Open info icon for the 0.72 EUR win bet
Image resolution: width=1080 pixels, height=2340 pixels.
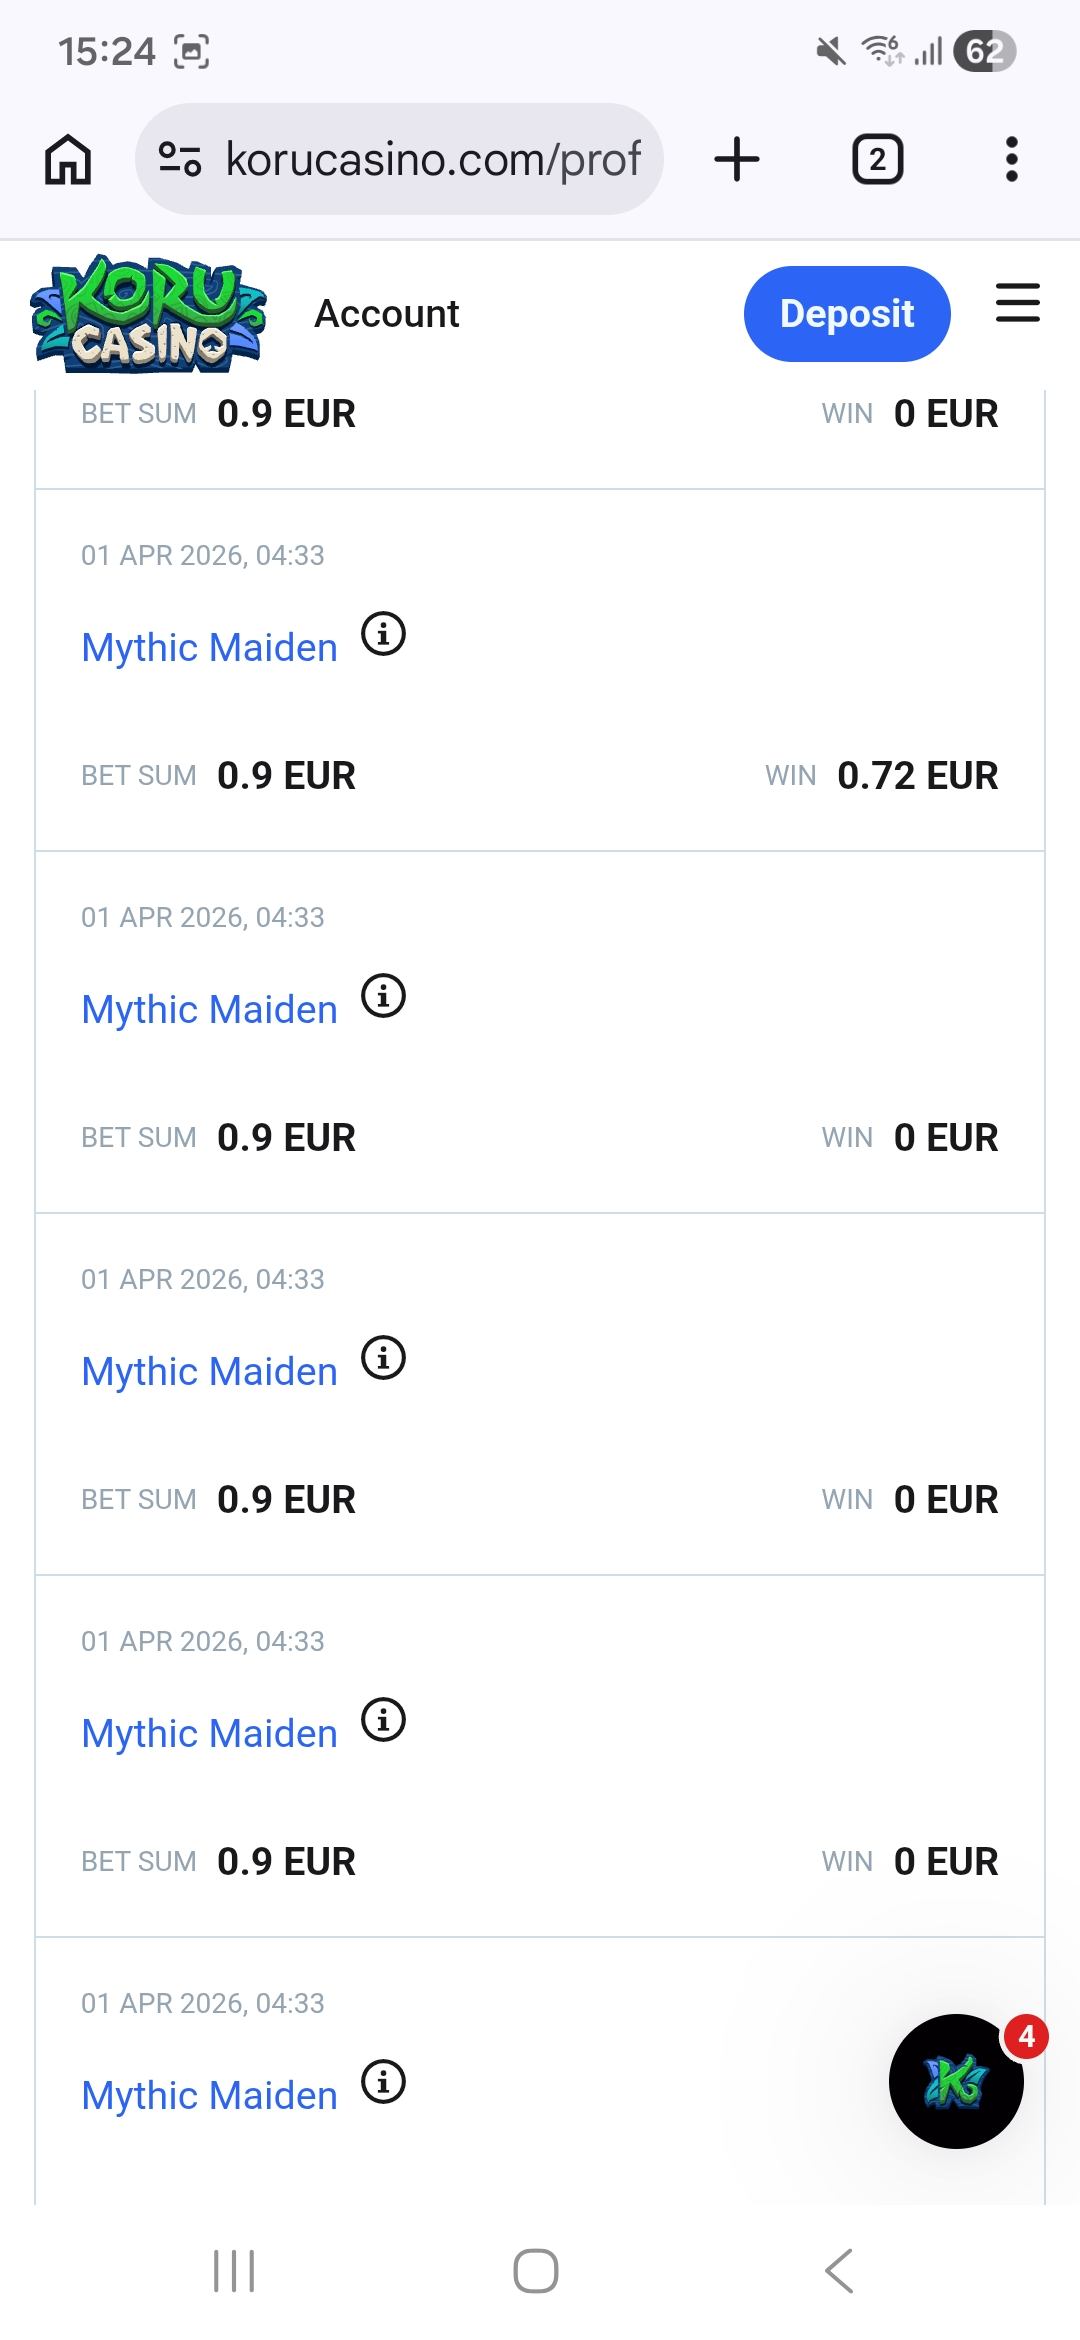click(x=383, y=634)
